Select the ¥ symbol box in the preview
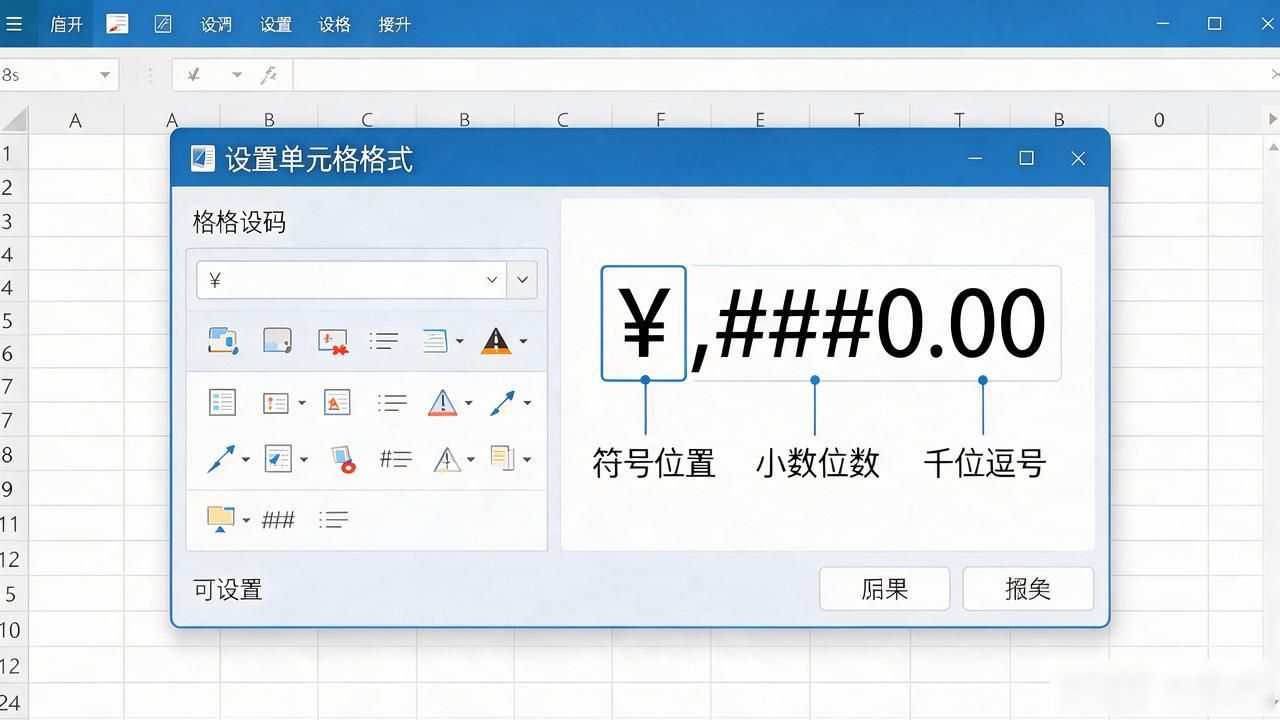 [x=644, y=323]
